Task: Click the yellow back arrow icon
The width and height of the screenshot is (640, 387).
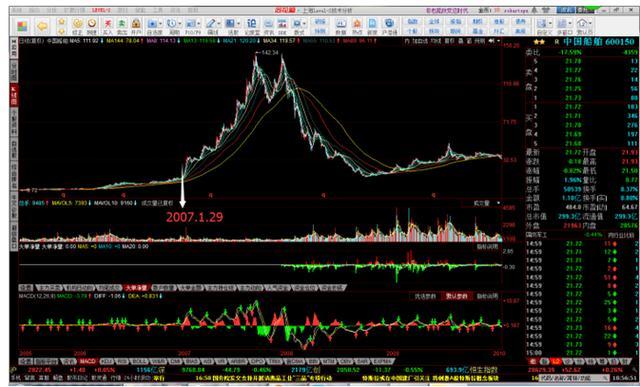Action: pyautogui.click(x=42, y=27)
